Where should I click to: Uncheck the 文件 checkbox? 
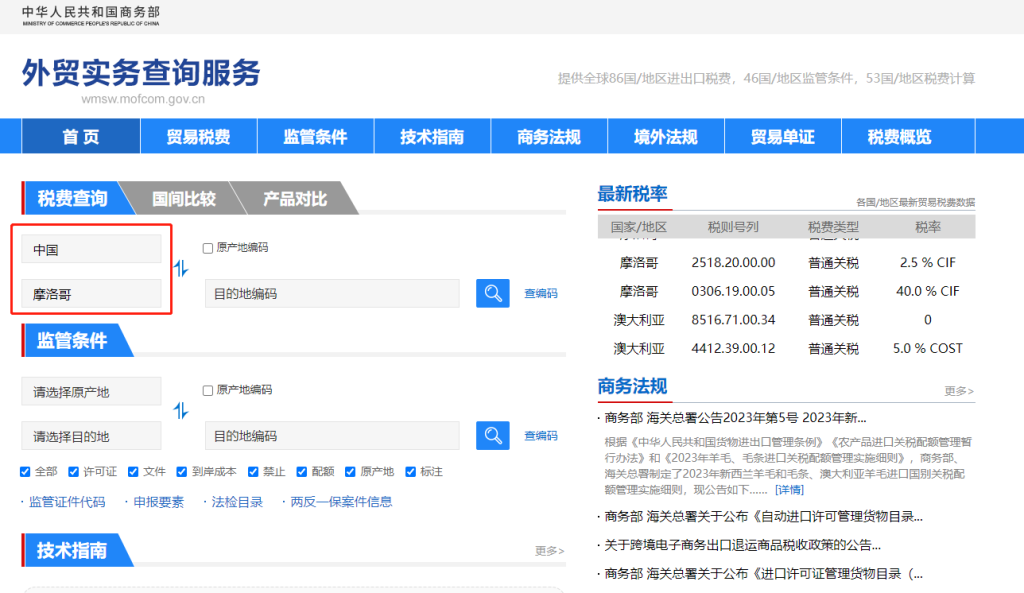tap(133, 472)
